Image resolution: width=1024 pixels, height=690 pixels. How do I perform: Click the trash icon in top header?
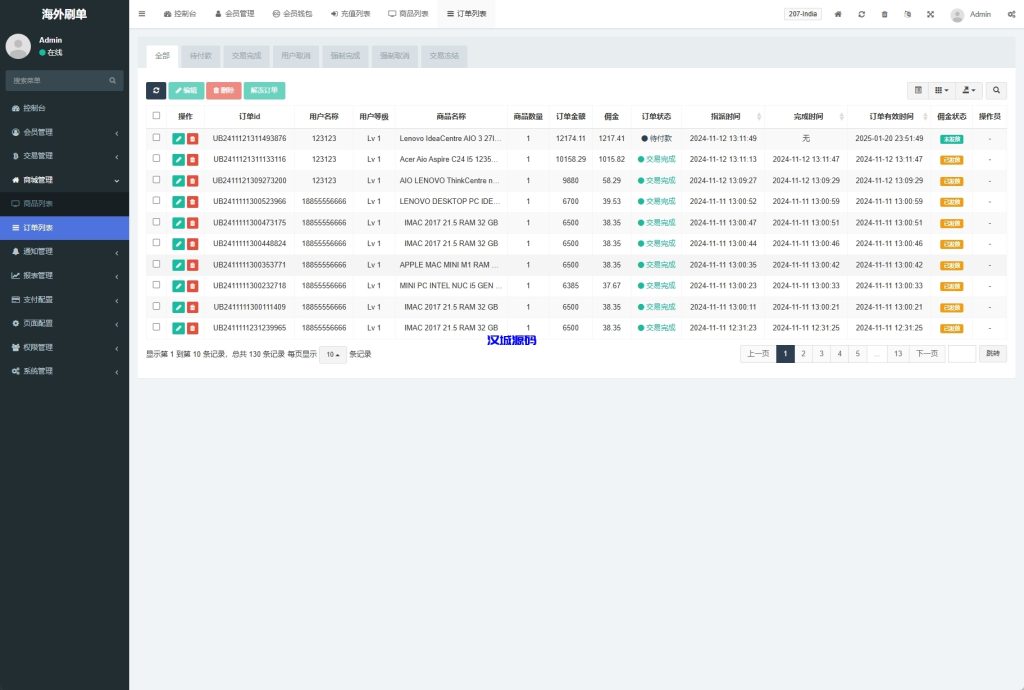pyautogui.click(x=884, y=14)
